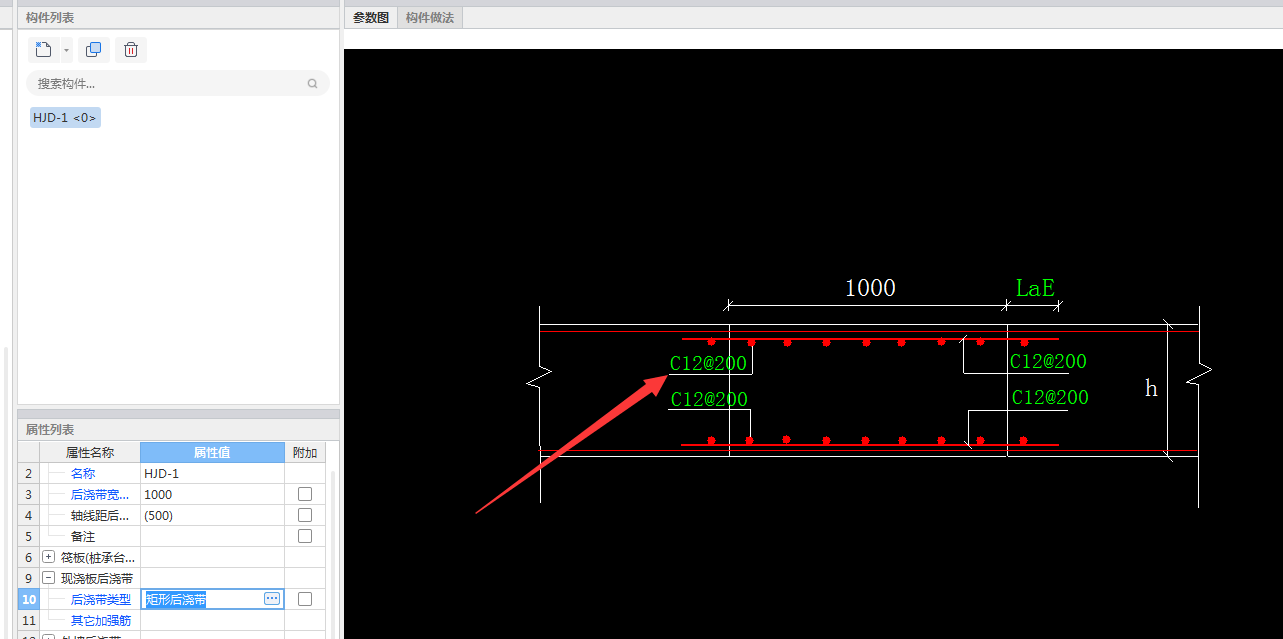Switch to the 参数图 tab
This screenshot has width=1283, height=639.
point(371,18)
